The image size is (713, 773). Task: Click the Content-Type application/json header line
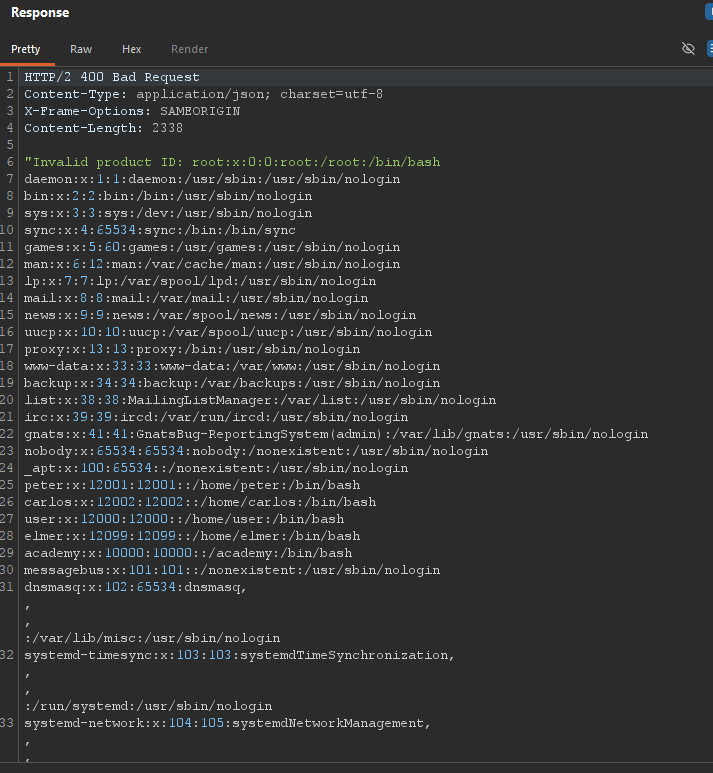pos(203,94)
